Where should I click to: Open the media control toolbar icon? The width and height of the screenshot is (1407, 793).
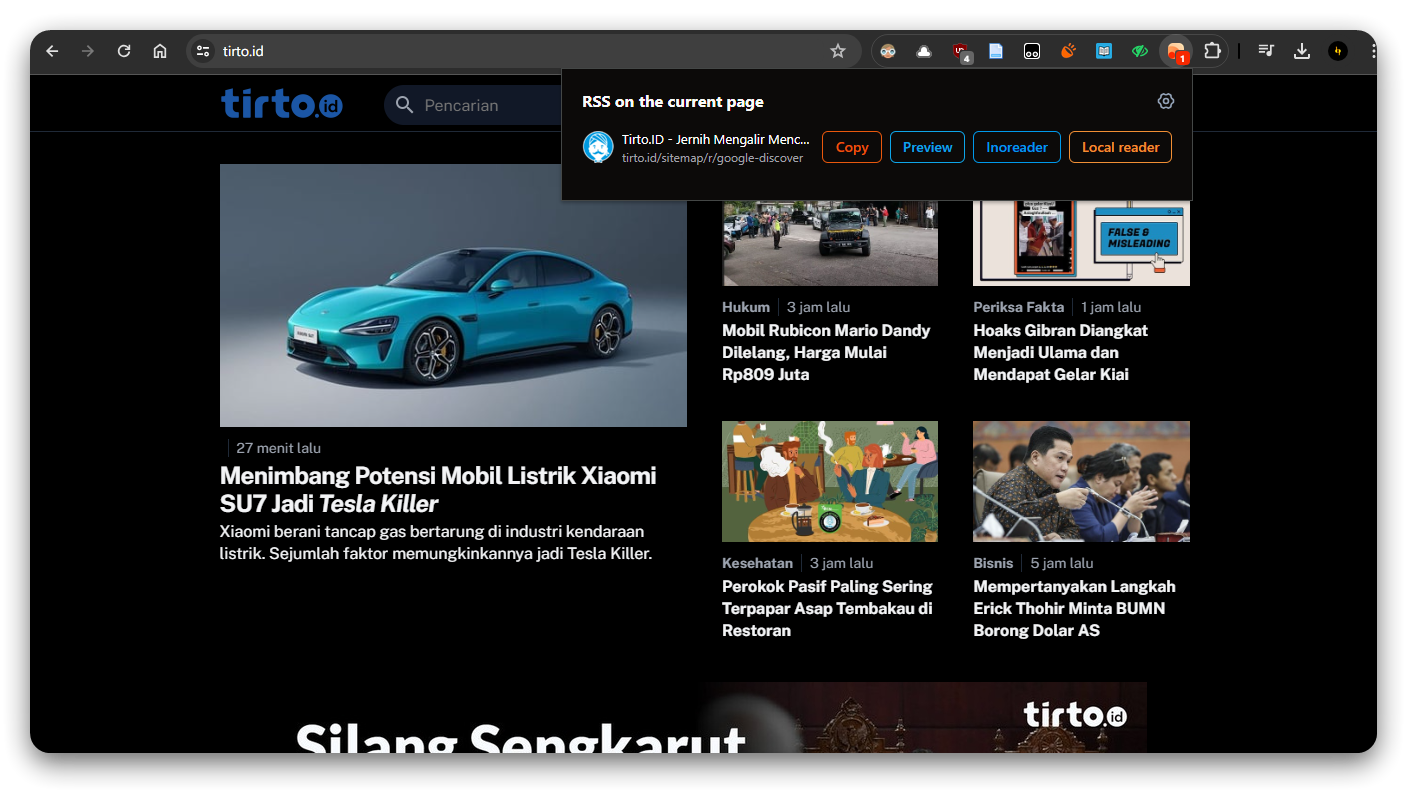tap(1266, 51)
